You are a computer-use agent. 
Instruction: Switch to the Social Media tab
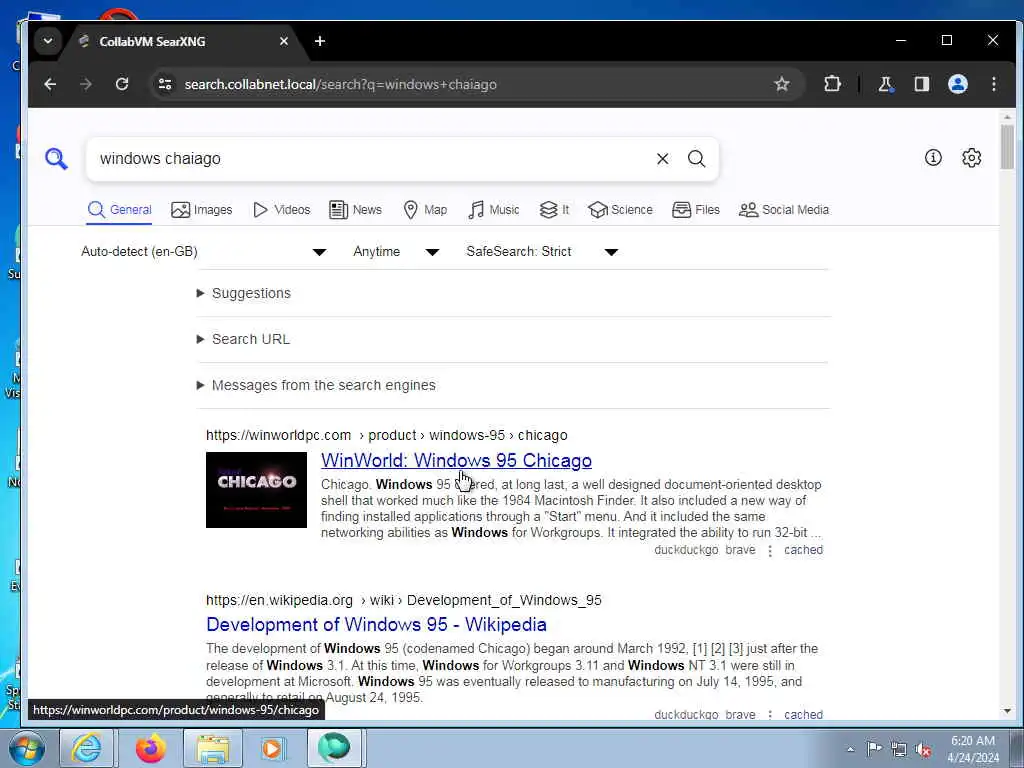(x=784, y=210)
